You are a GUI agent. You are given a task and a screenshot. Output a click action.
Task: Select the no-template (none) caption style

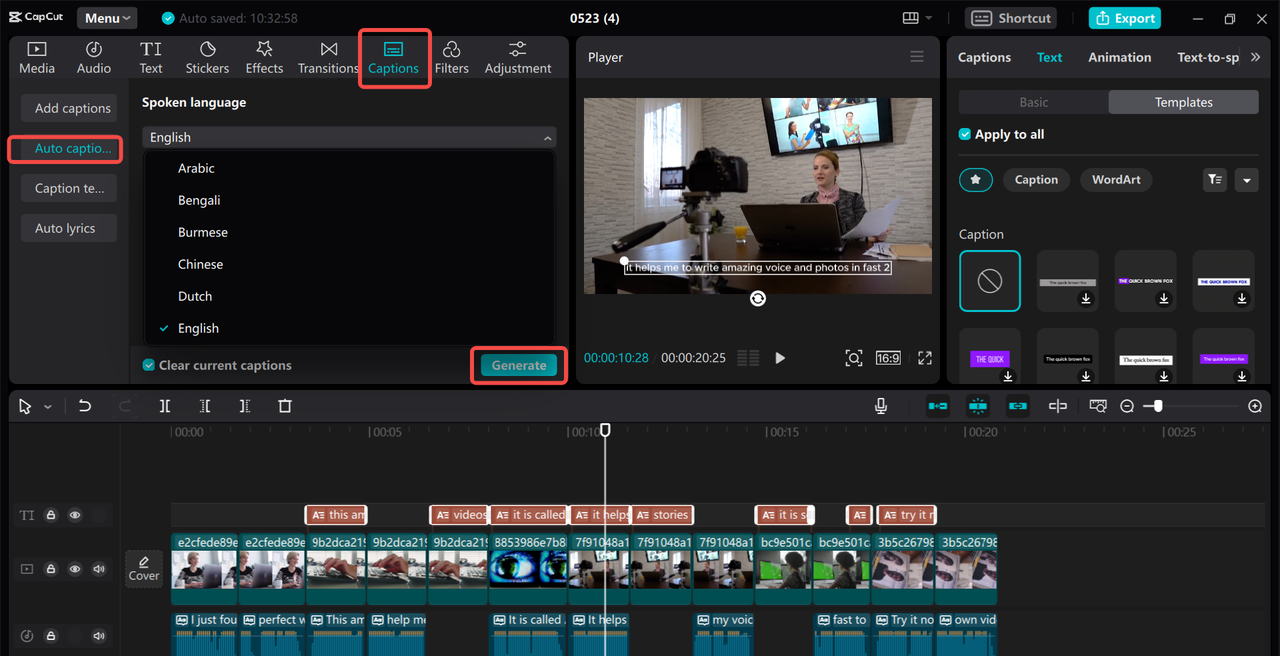pyautogui.click(x=990, y=281)
